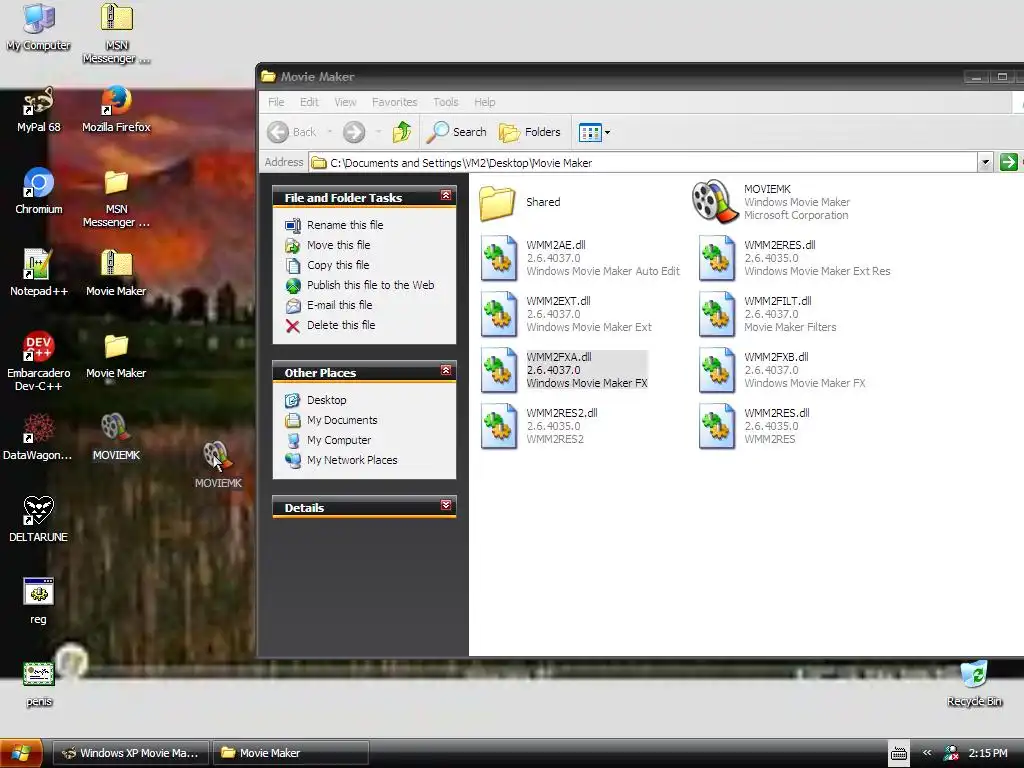Switch to Windows XP Movie Ma... taskbar button
The height and width of the screenshot is (768, 1024).
click(131, 754)
